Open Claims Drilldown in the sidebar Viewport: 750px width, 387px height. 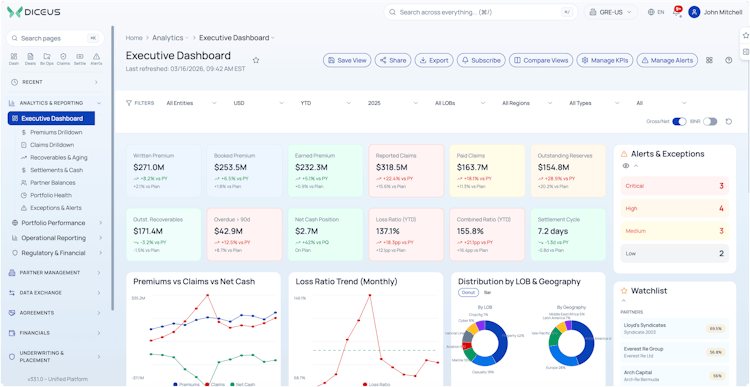point(52,145)
